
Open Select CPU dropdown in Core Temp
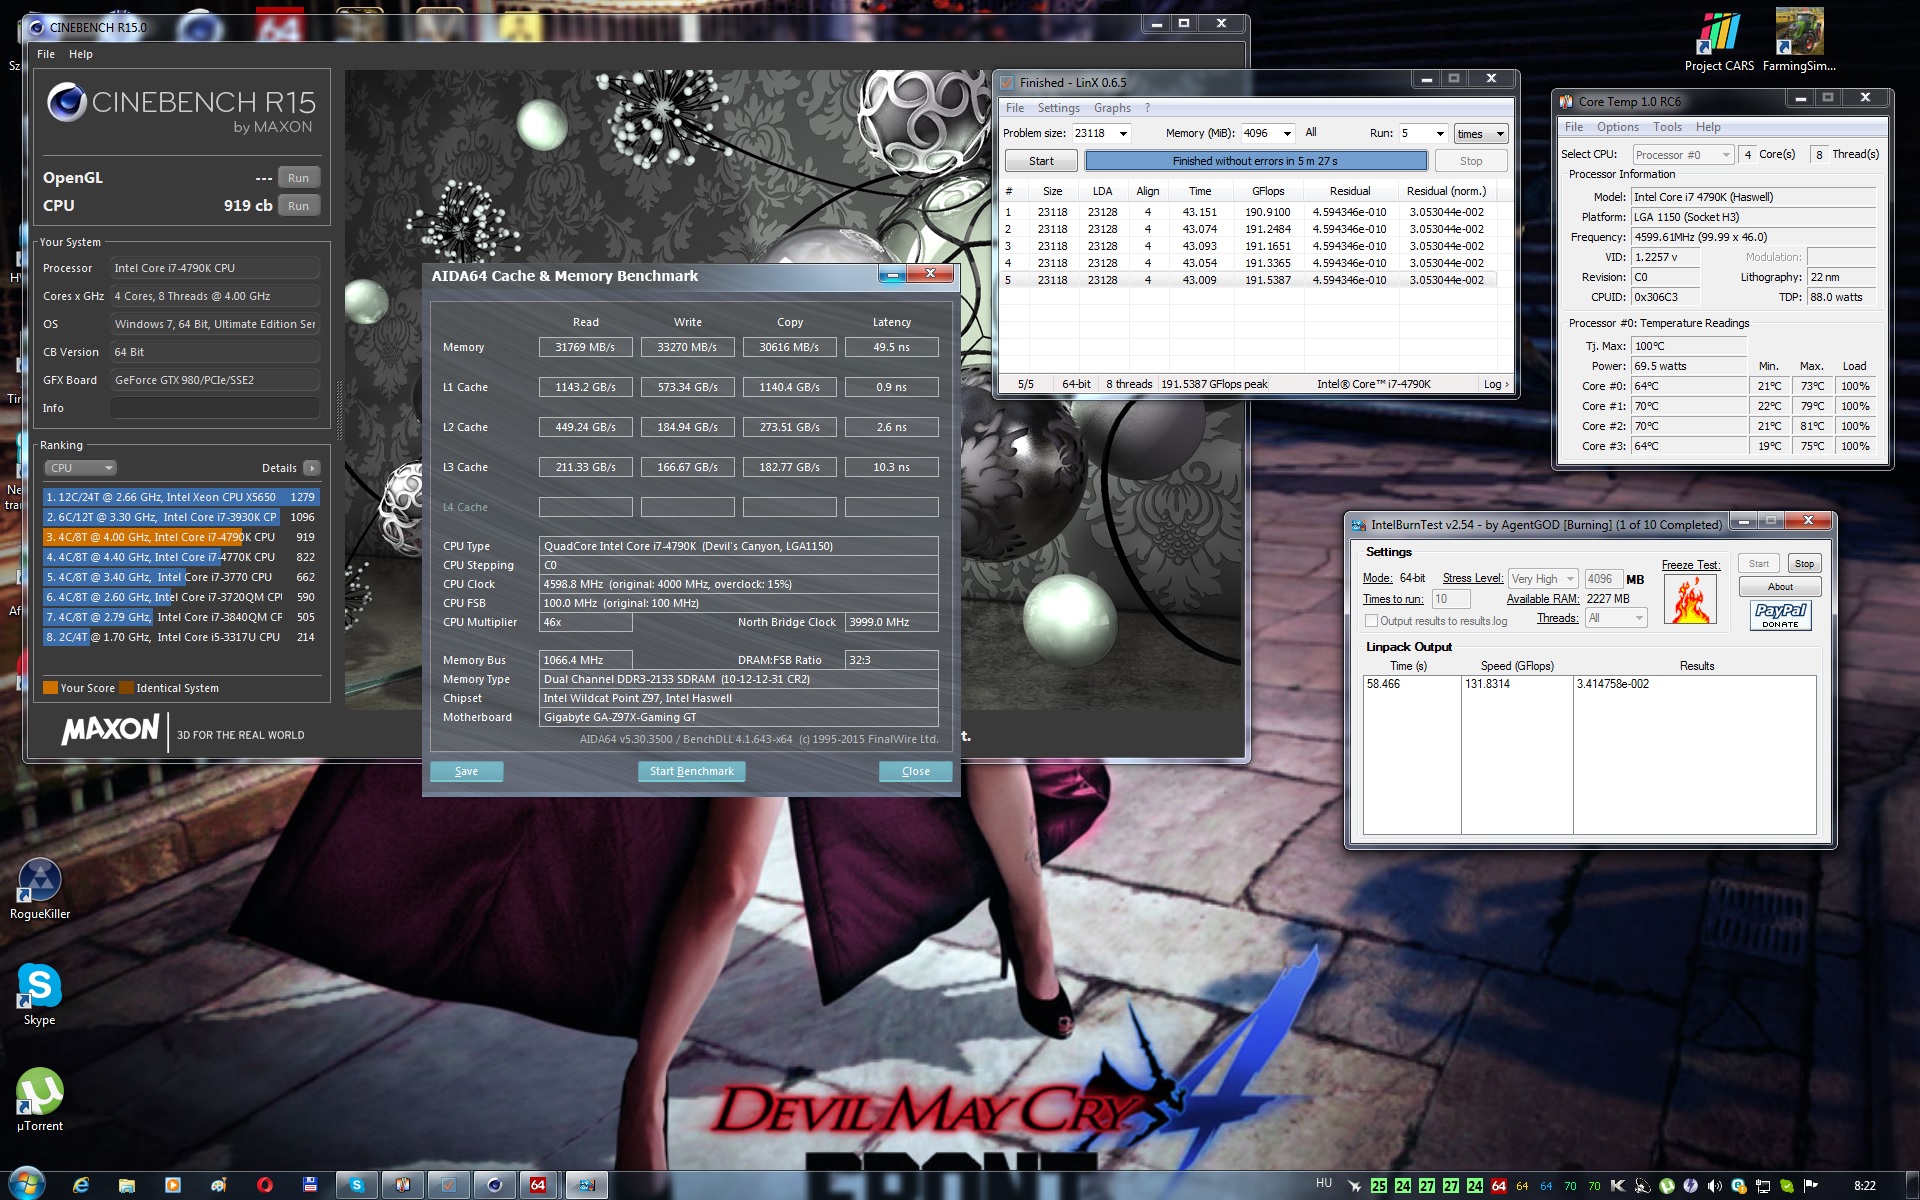click(x=1683, y=155)
